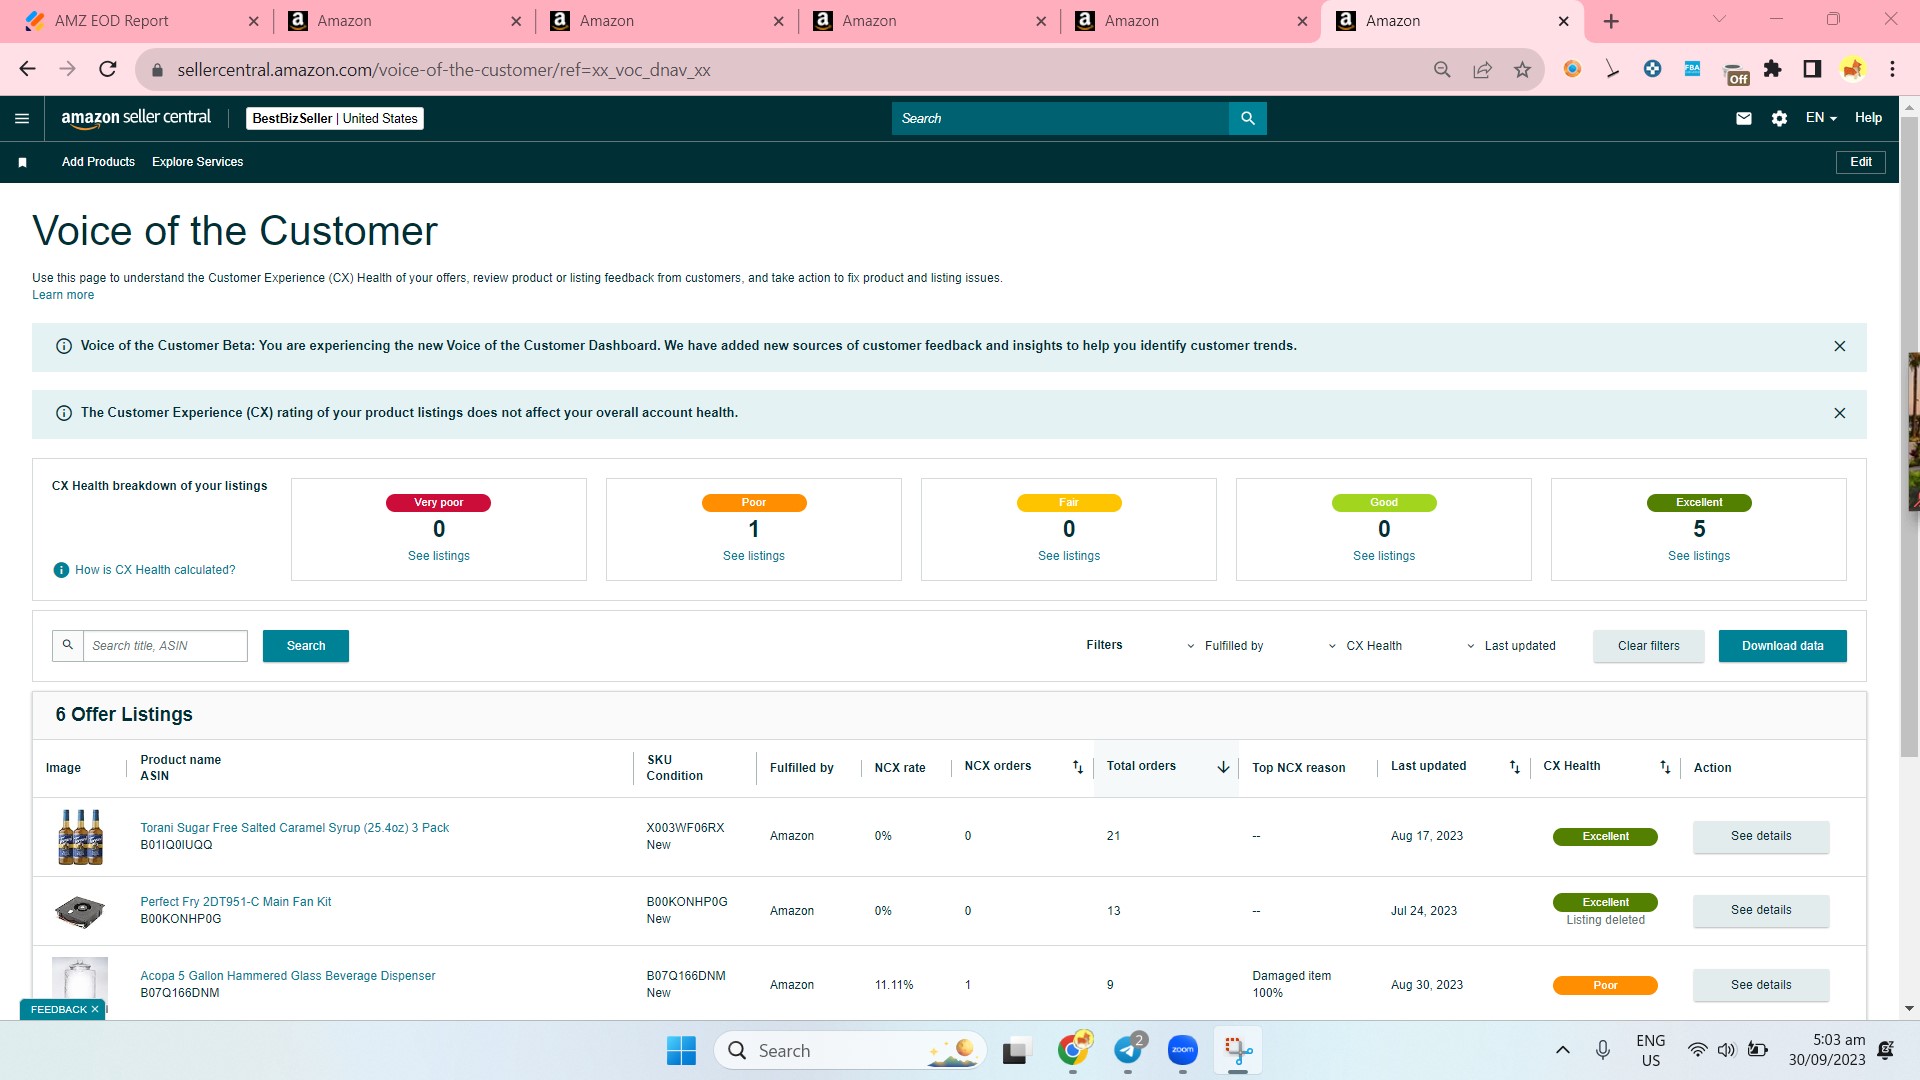Click the browser back arrow
The height and width of the screenshot is (1080, 1920).
[27, 69]
